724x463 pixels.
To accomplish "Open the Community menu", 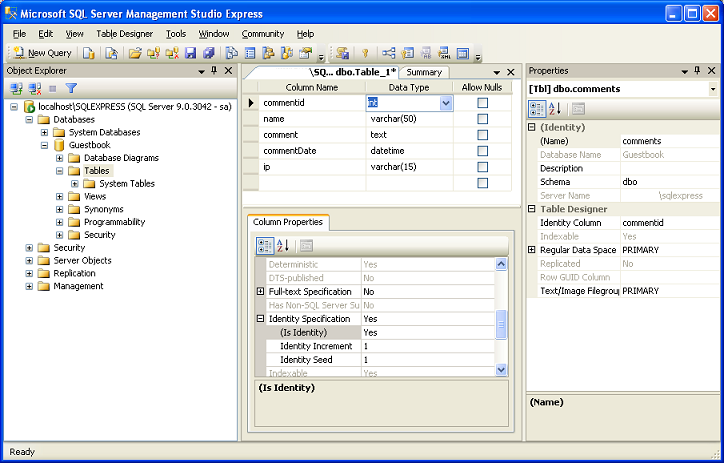I will pos(263,34).
